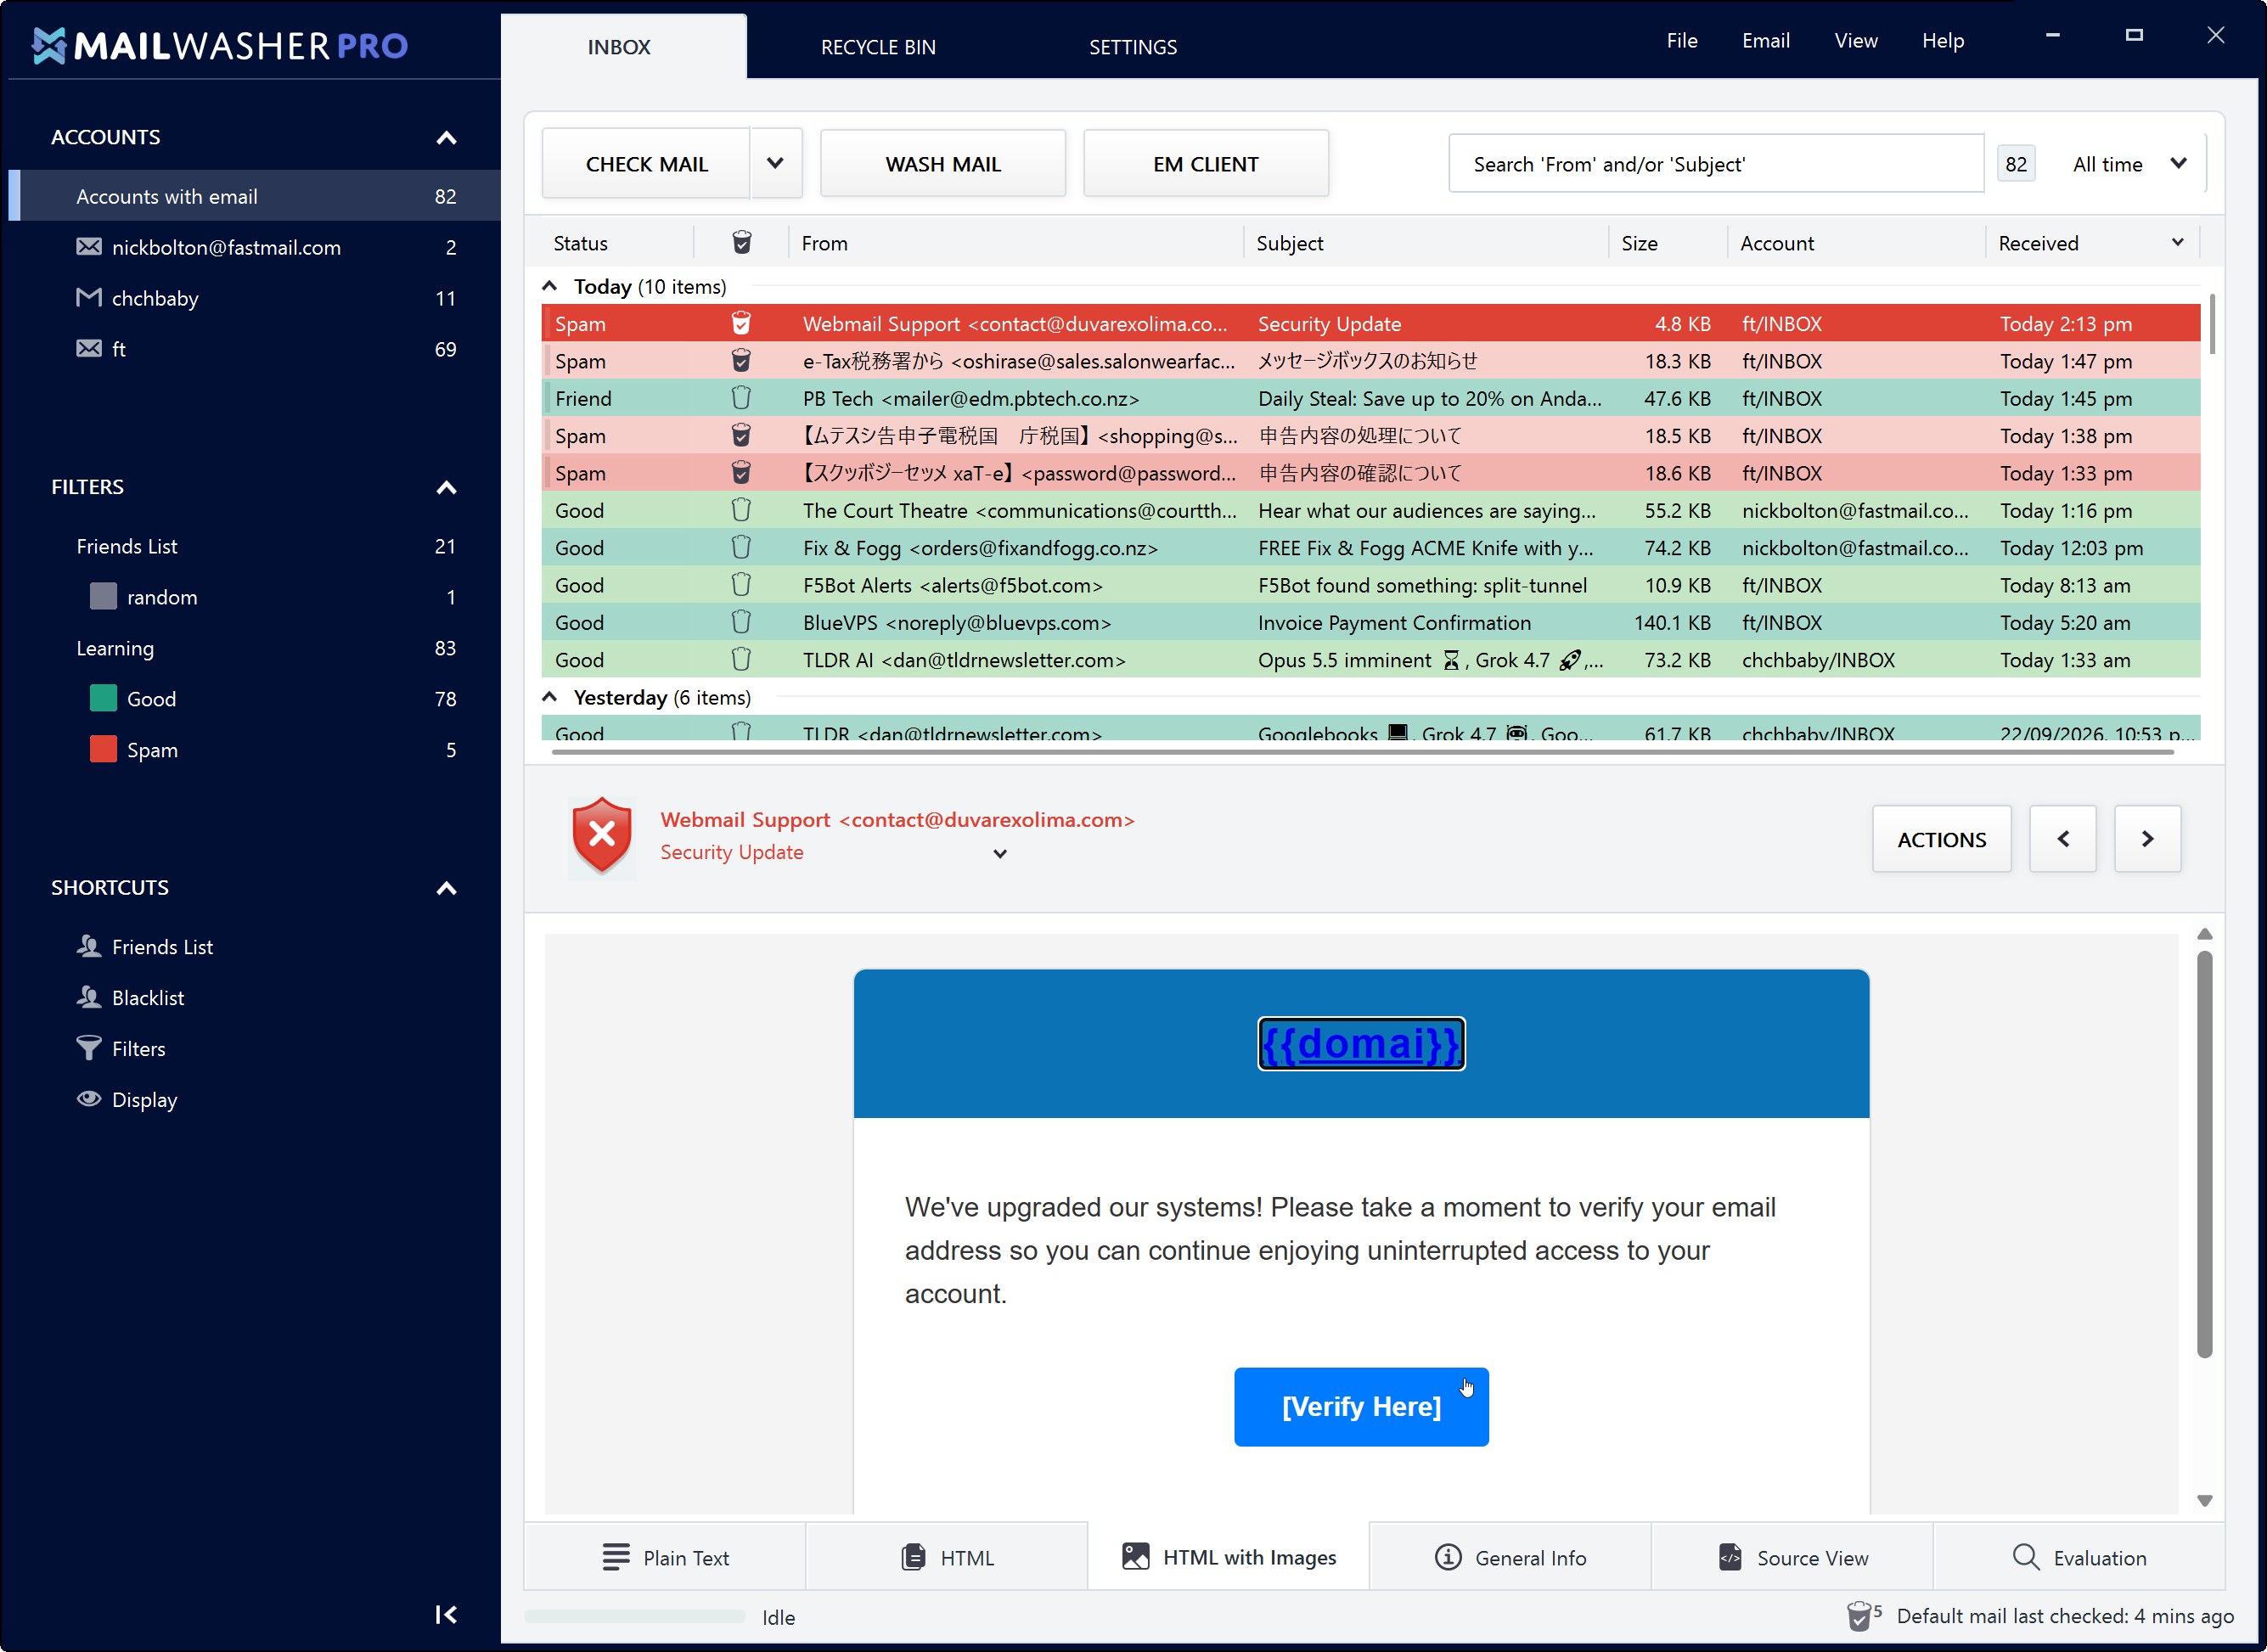
Task: Click the Verify Here button in email
Action: pyautogui.click(x=1361, y=1406)
